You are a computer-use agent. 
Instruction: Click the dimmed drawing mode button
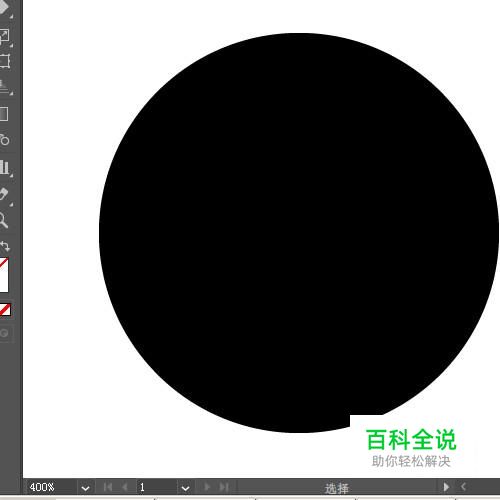tap(4, 333)
